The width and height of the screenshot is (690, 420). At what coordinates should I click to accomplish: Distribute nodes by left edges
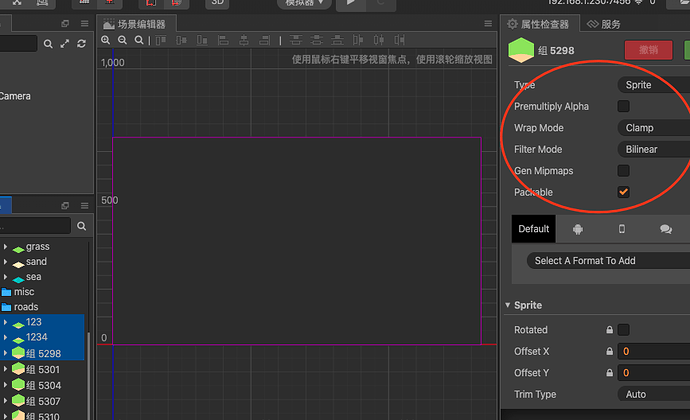[x=358, y=41]
